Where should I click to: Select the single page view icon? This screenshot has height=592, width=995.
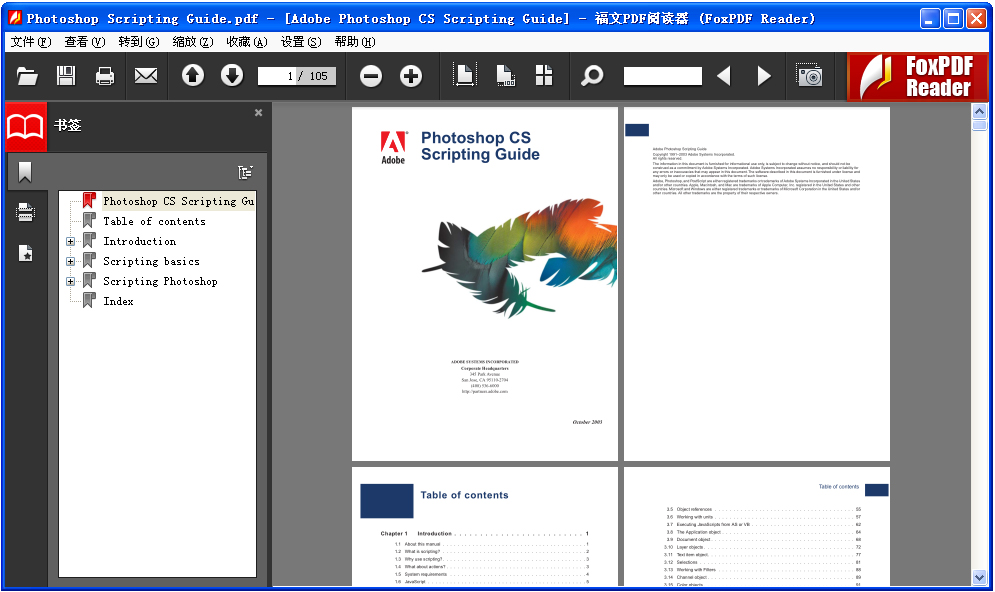pos(465,76)
